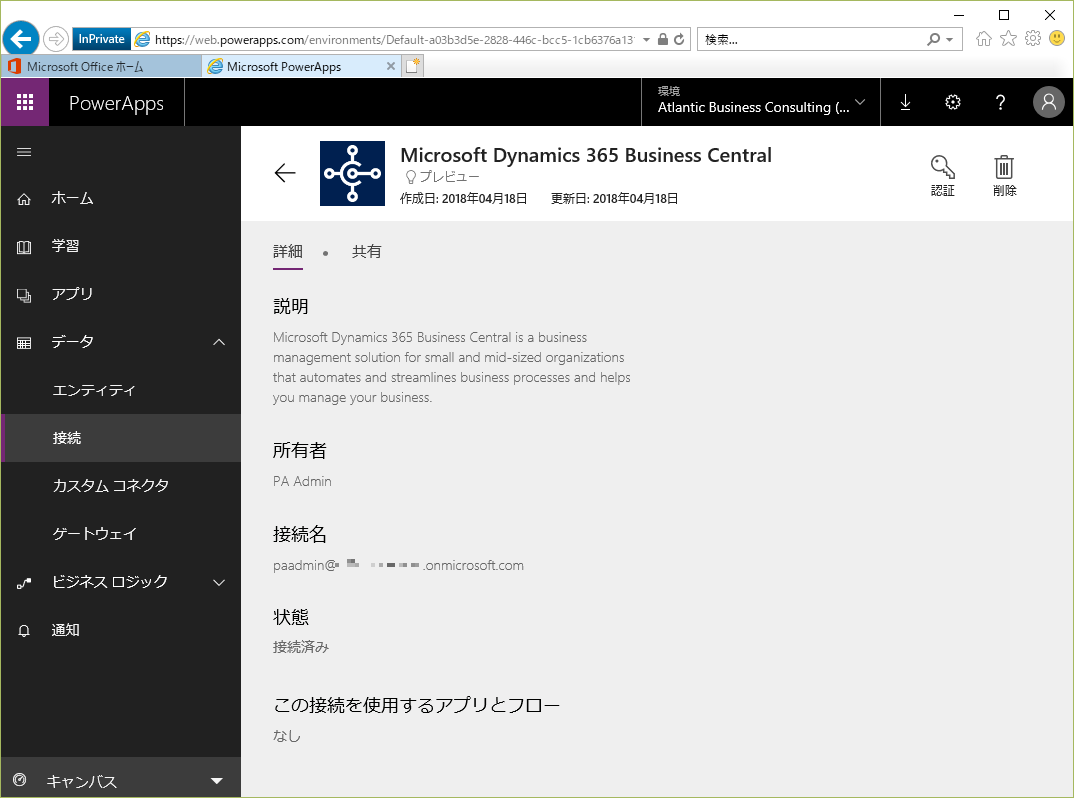The image size is (1074, 798).
Task: Open address bar URL history dropdown
Action: pos(646,40)
